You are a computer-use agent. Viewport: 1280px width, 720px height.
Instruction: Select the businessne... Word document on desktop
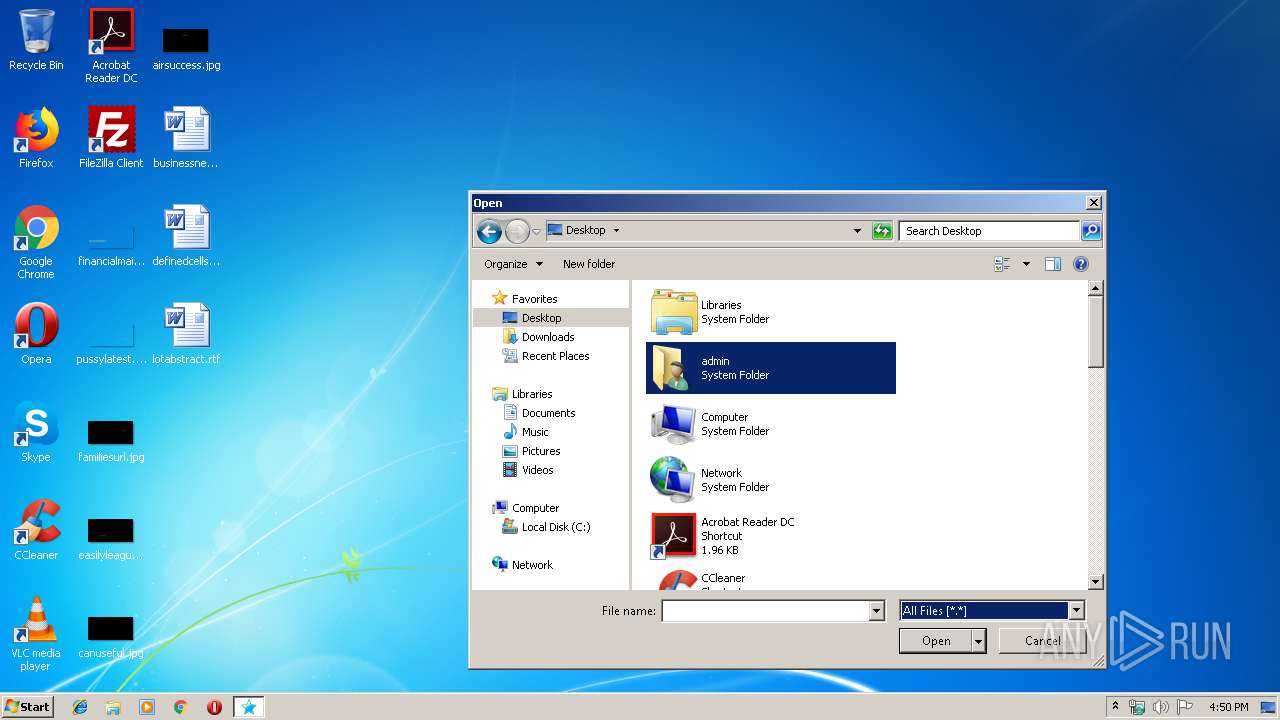(186, 139)
